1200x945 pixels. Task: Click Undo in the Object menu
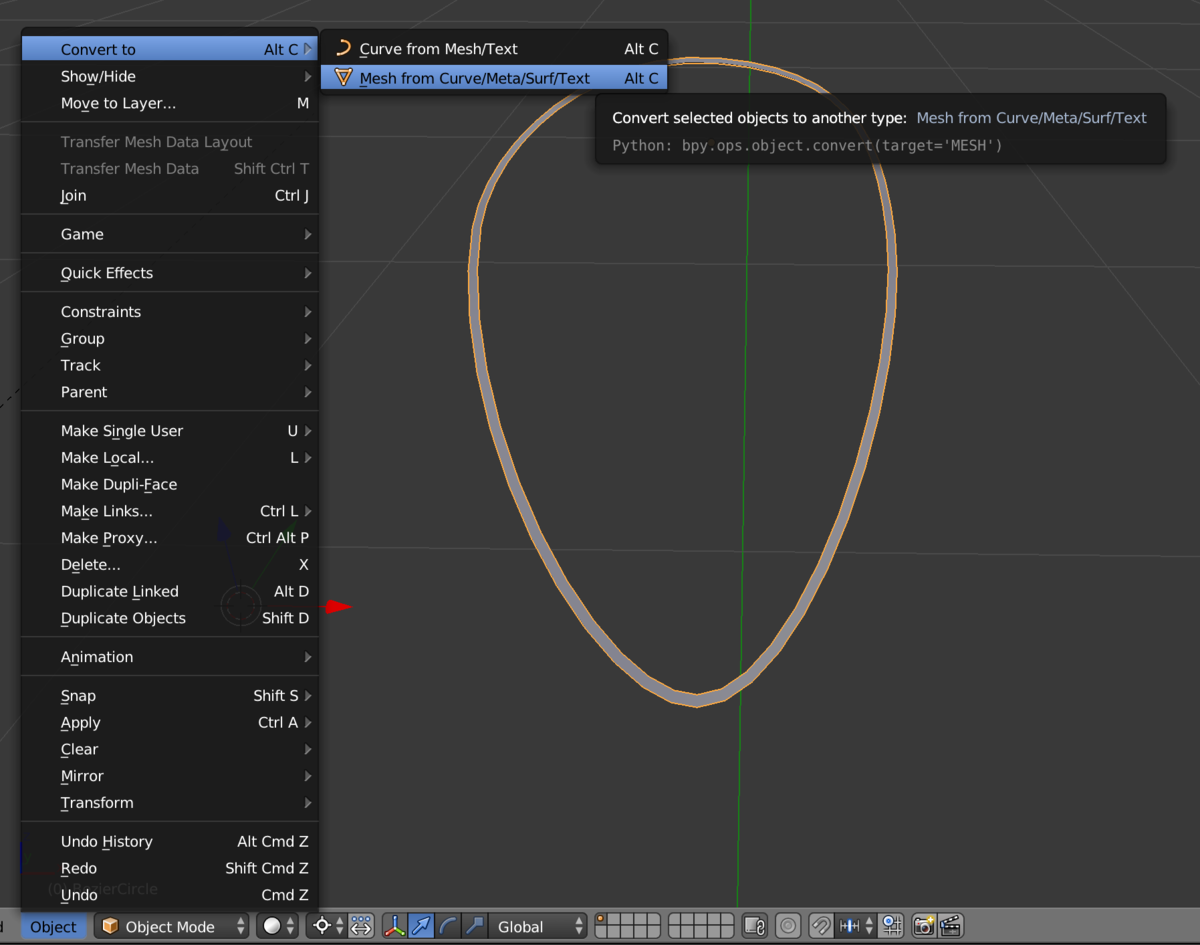tap(170, 895)
